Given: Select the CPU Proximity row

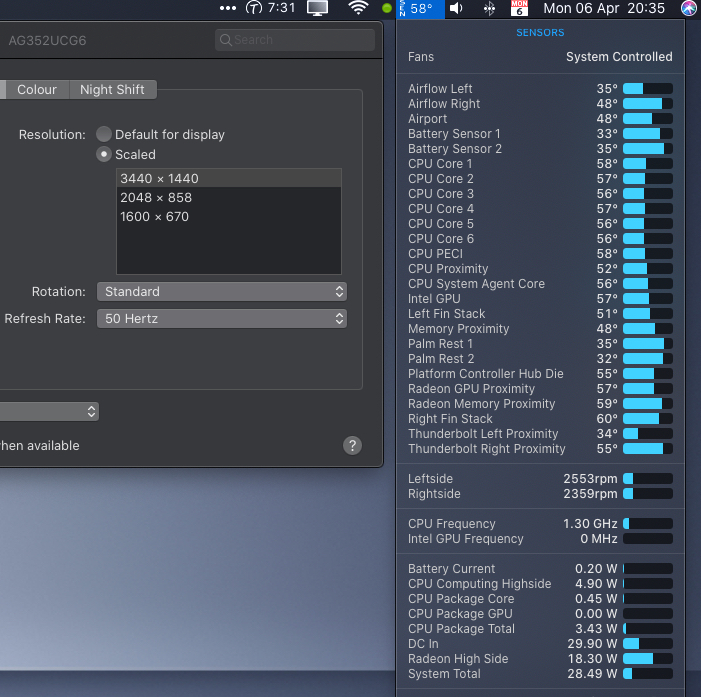Looking at the screenshot, I should (540, 269).
